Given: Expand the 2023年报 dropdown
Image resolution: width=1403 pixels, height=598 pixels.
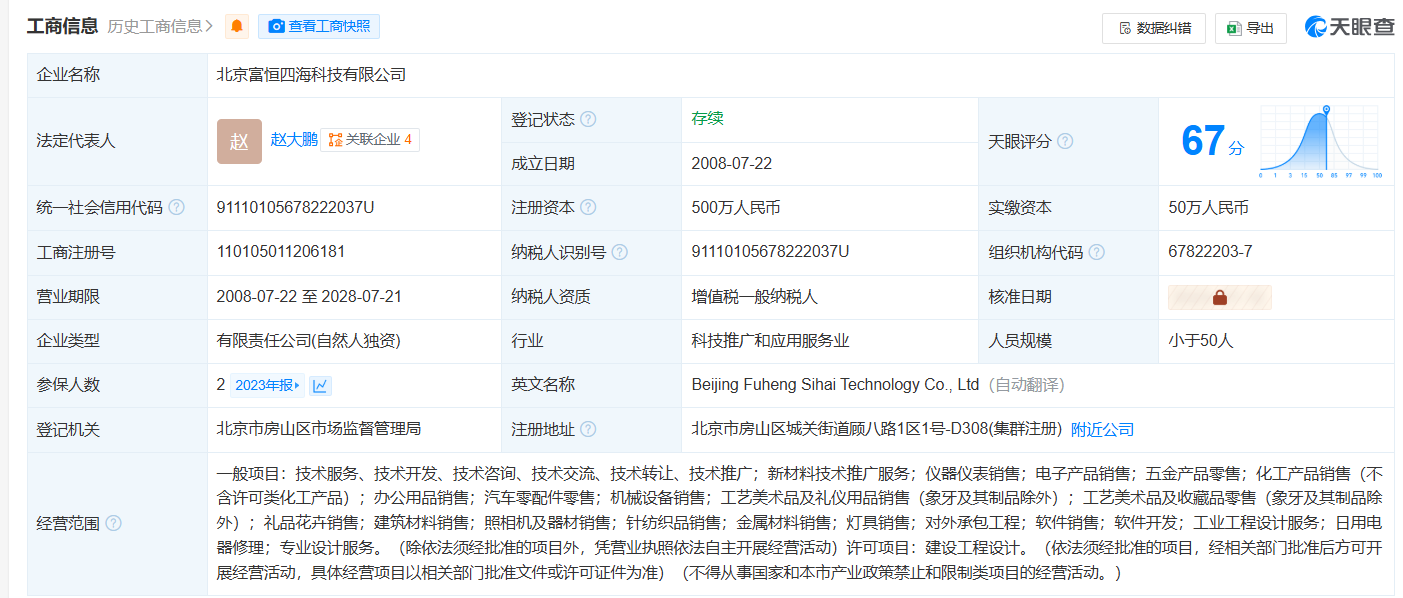Looking at the screenshot, I should [267, 386].
